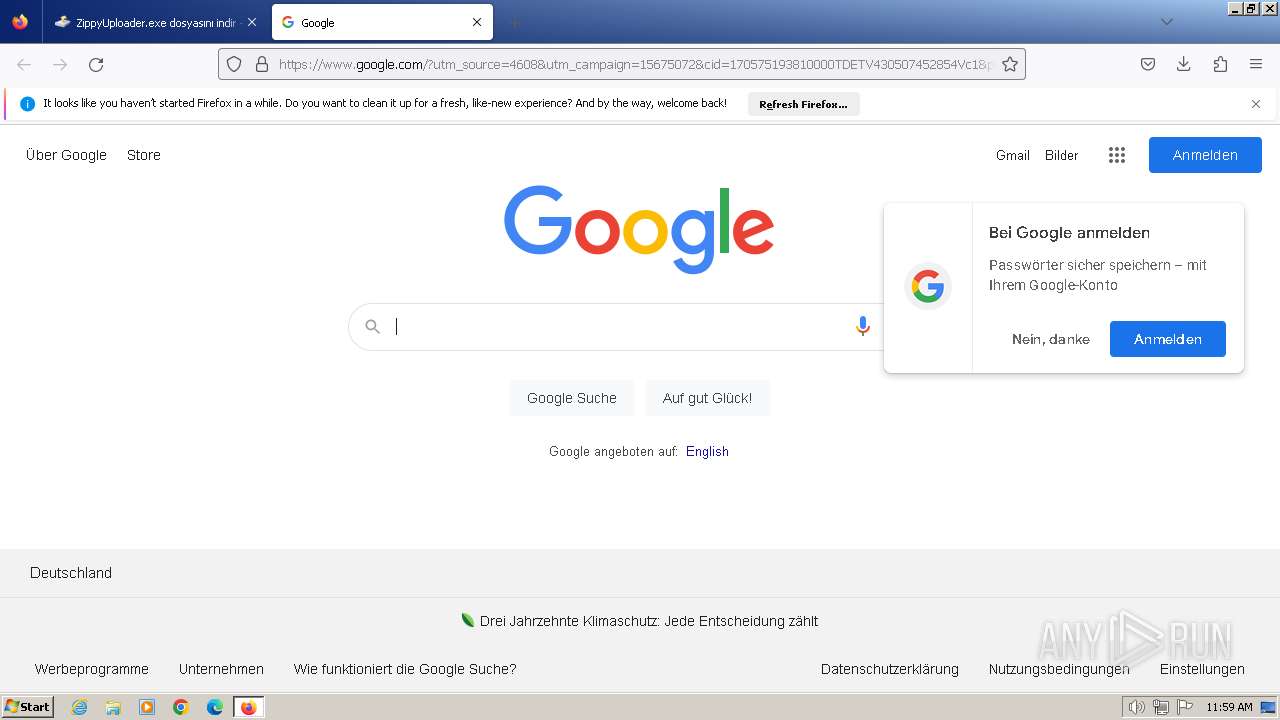
Task: Open the Extensions puzzle icon
Action: coord(1220,64)
